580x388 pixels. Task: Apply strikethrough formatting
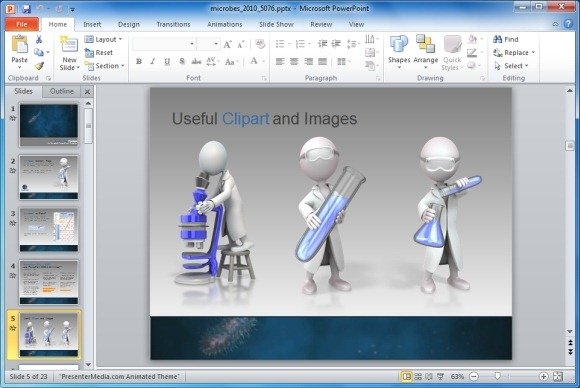[196, 62]
